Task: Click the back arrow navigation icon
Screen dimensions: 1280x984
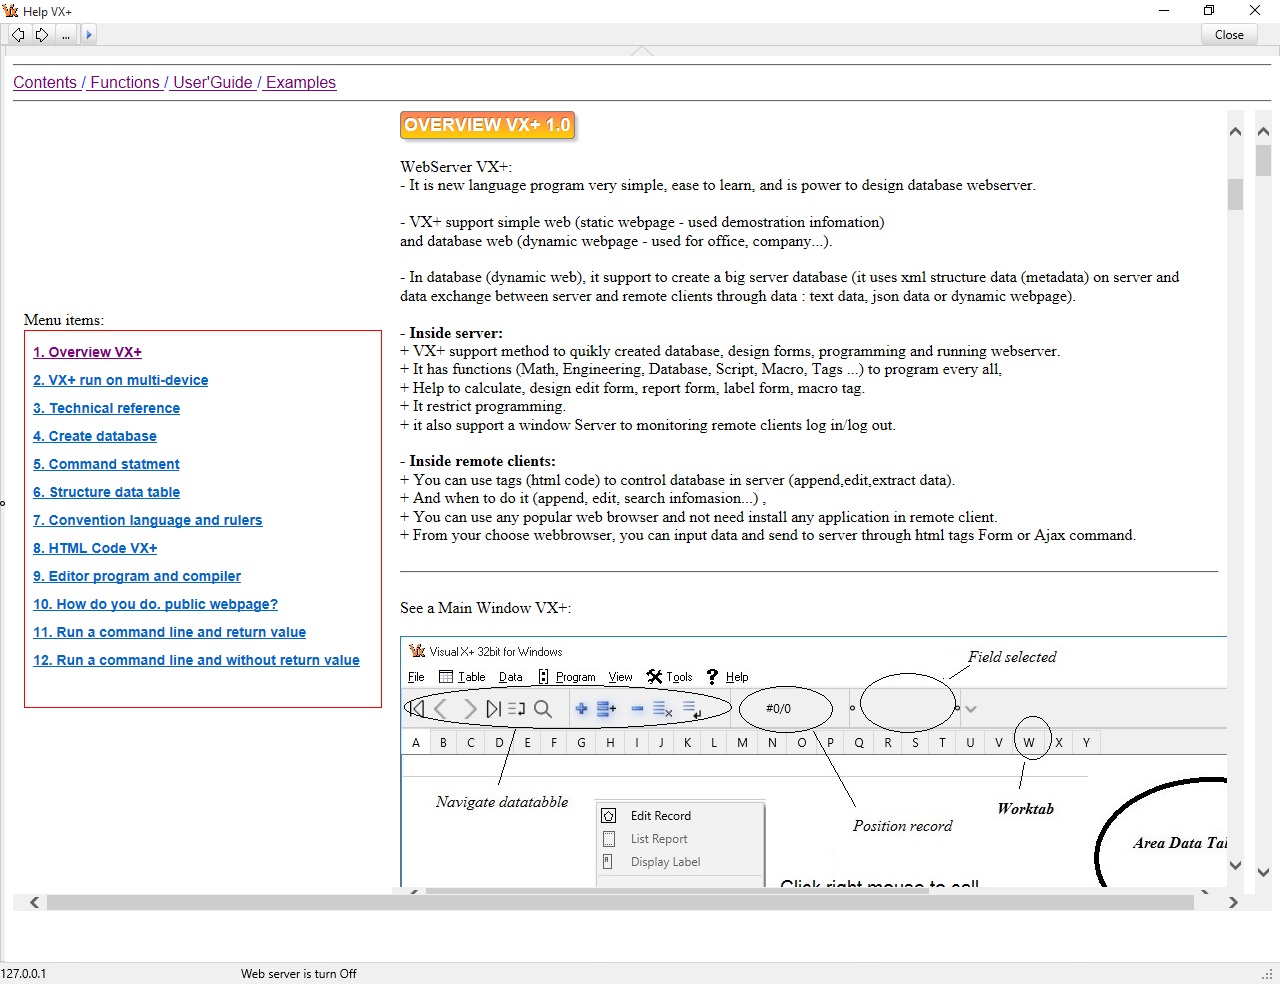Action: 18,35
